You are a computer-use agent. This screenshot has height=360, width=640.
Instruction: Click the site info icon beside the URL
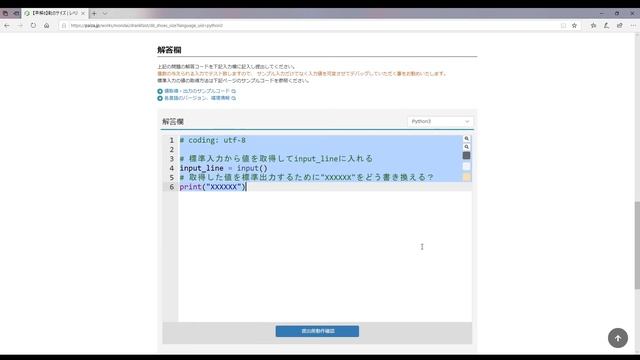(64, 25)
